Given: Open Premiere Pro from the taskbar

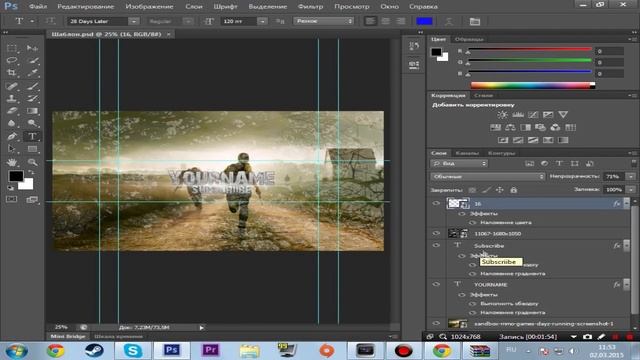Looking at the screenshot, I should click(x=211, y=350).
